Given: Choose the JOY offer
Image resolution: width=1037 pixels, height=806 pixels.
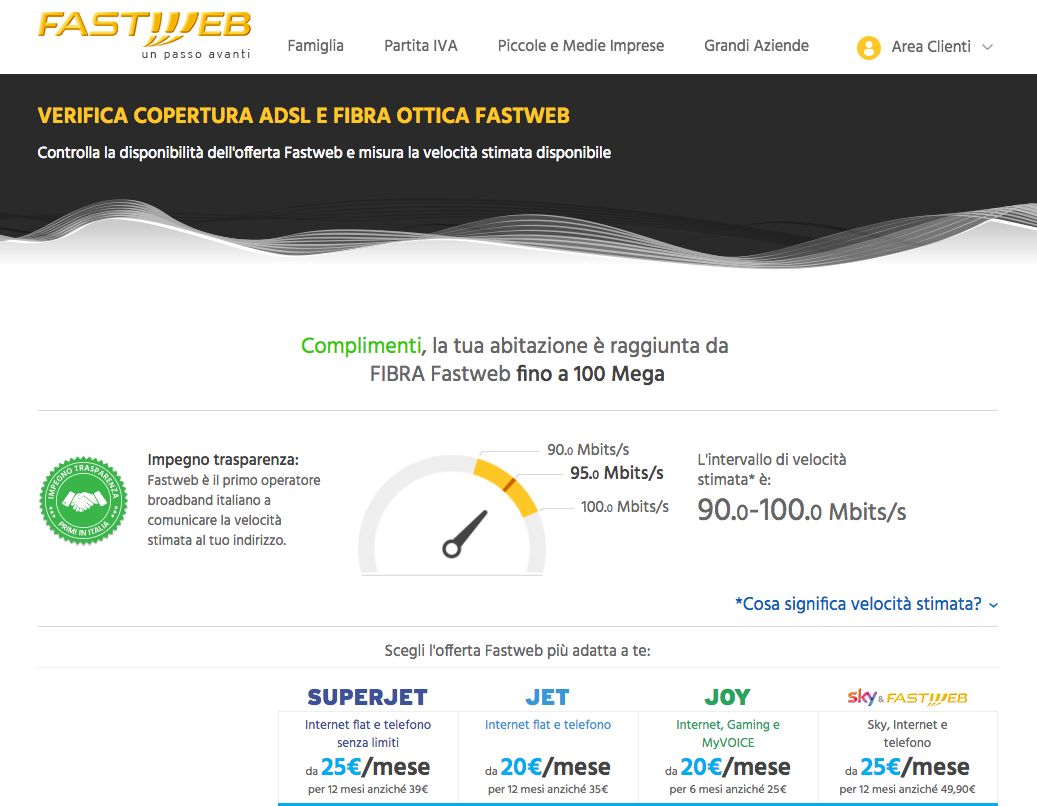Looking at the screenshot, I should point(727,697).
